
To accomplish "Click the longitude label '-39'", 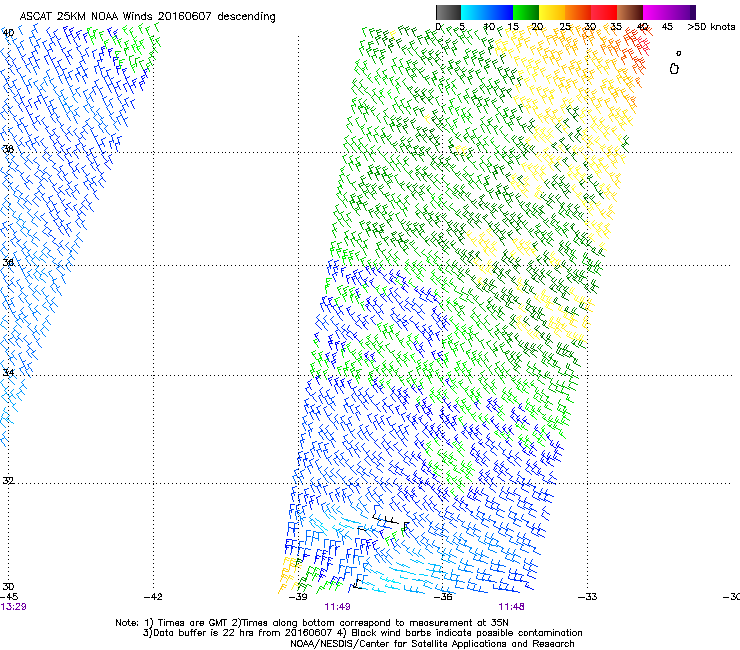I will (x=298, y=597).
